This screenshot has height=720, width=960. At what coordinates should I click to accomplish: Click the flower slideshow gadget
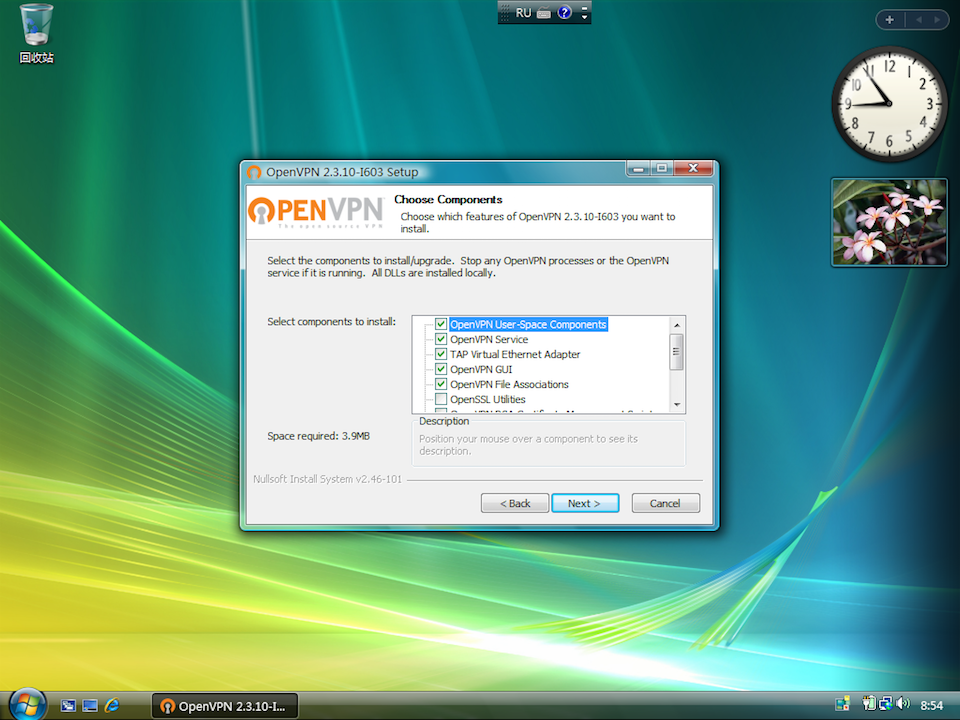point(889,222)
